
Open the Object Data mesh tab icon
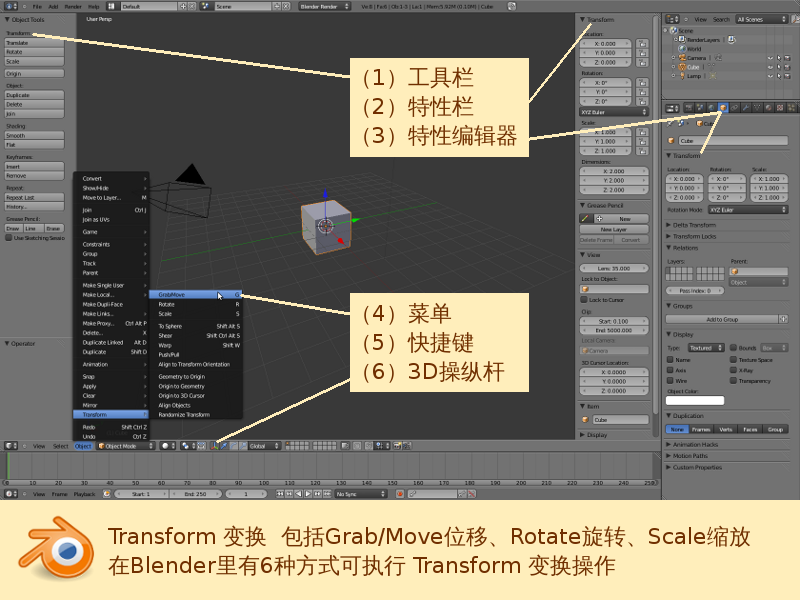[x=757, y=108]
